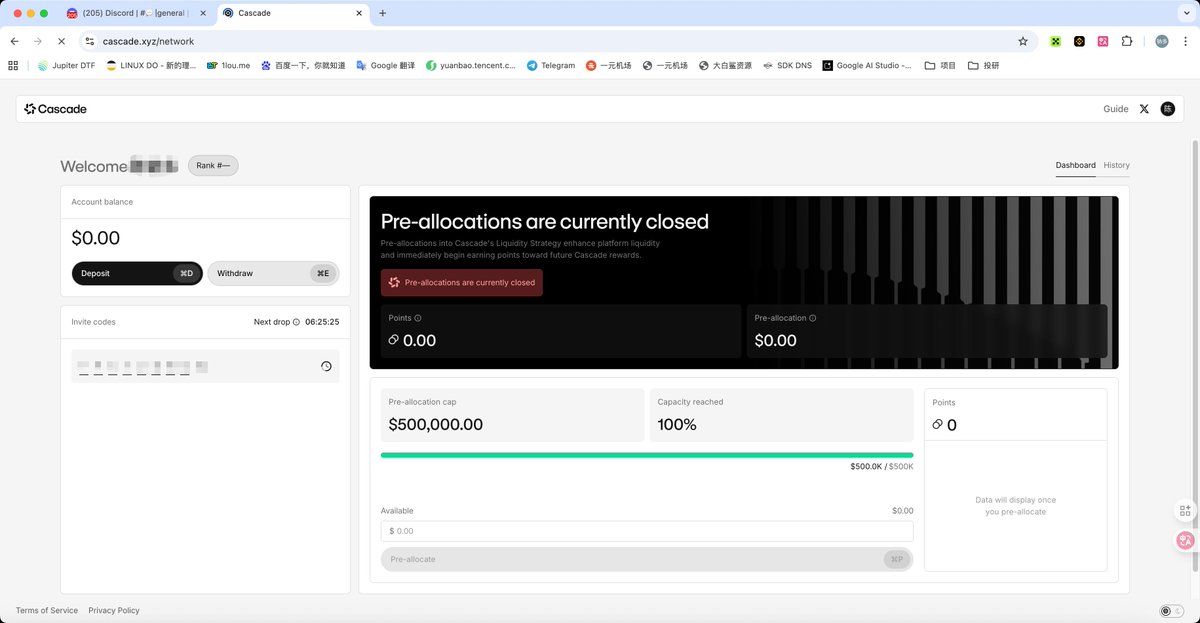
Task: Stop loading the page
Action: point(61,41)
